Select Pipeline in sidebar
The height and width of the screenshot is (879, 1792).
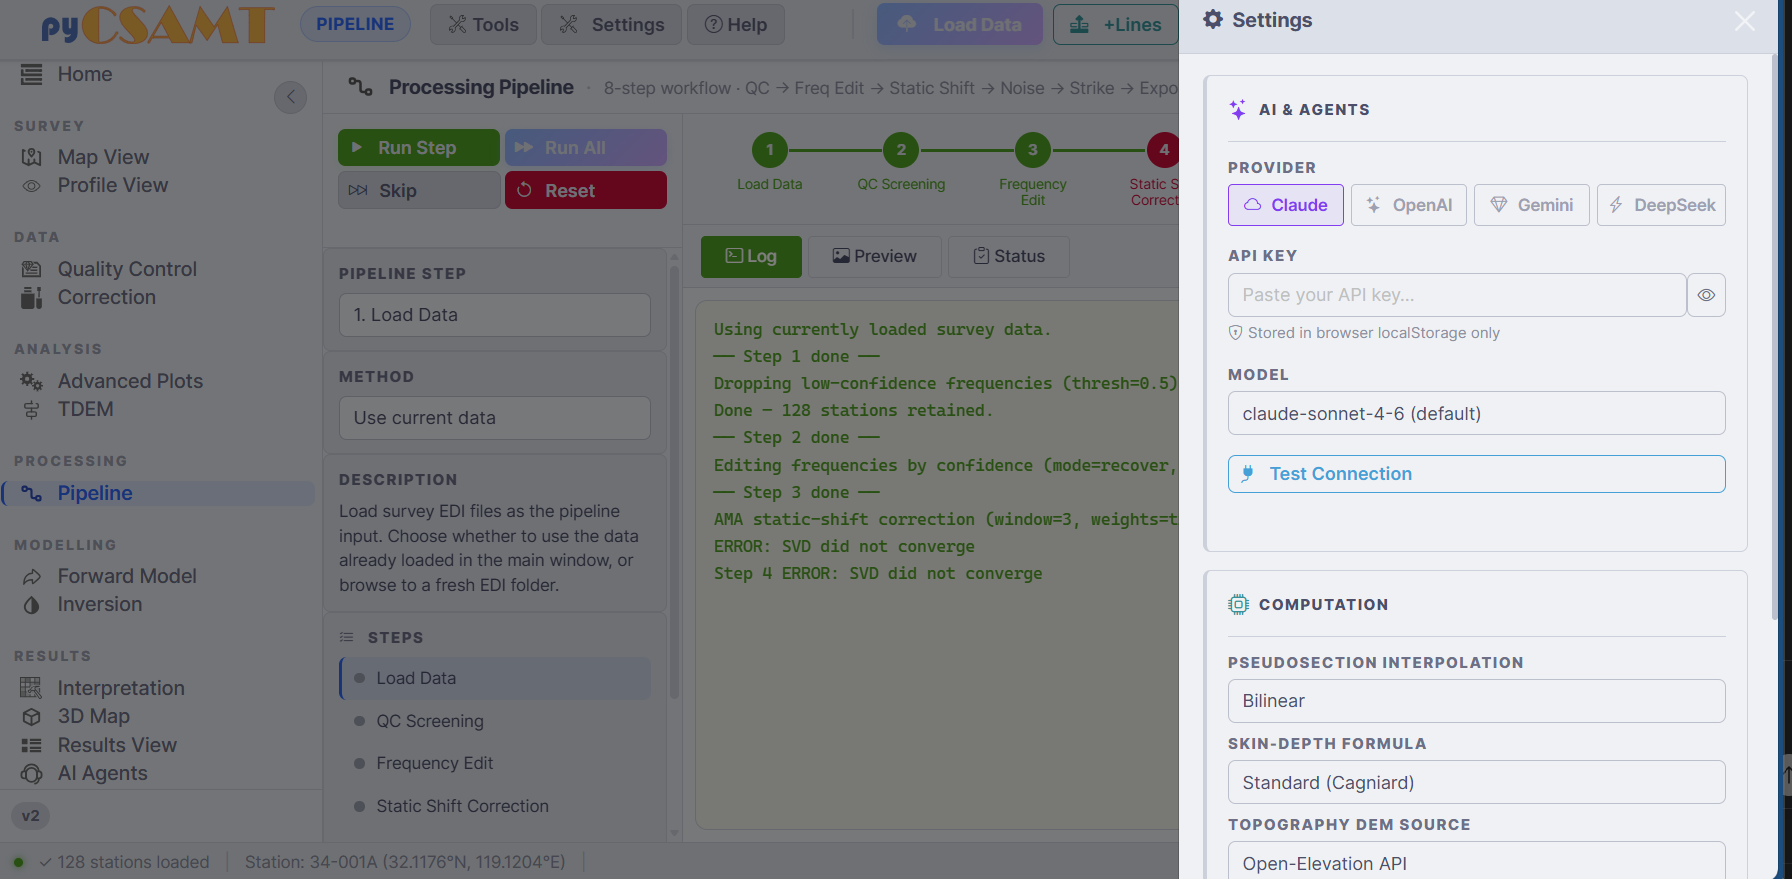(158, 493)
